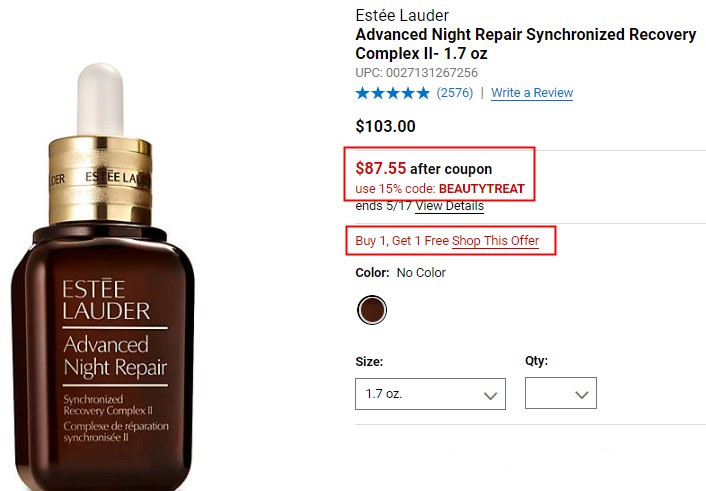Click the third blue rating star
The height and width of the screenshot is (491, 706).
[393, 93]
